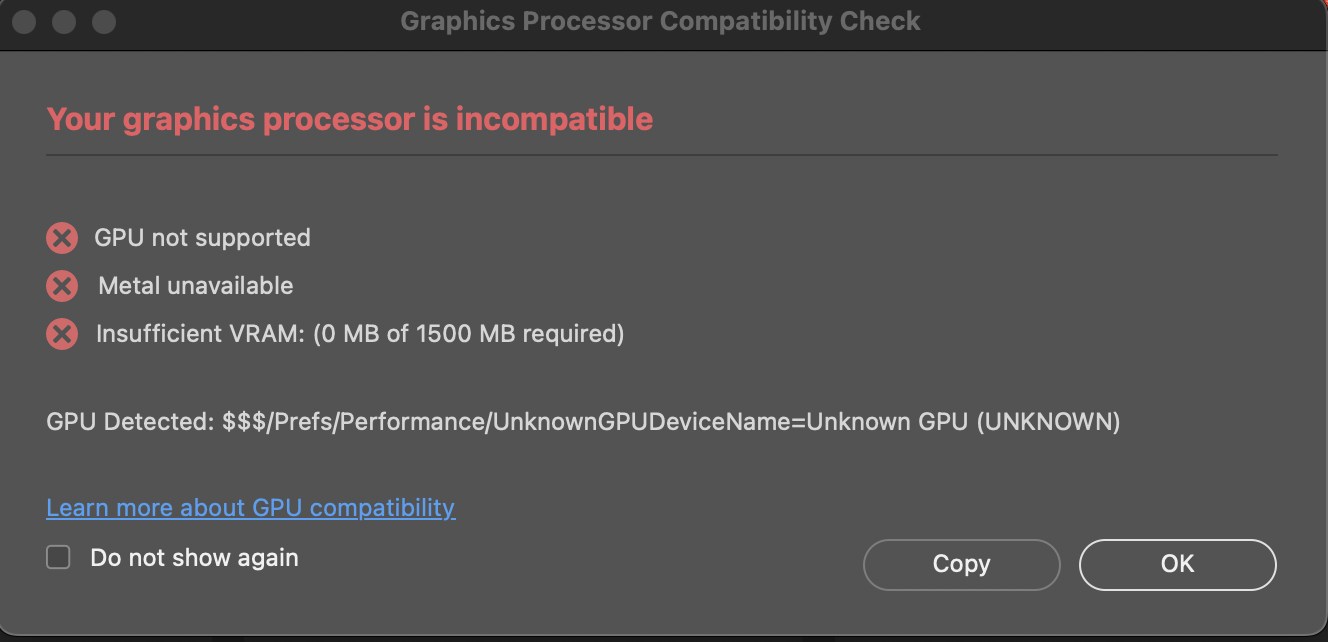Click the Do not show again label text

point(194,557)
